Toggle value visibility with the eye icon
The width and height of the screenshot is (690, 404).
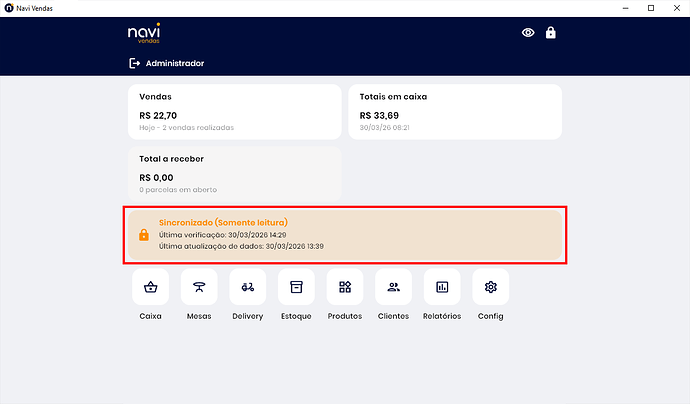[x=528, y=33]
